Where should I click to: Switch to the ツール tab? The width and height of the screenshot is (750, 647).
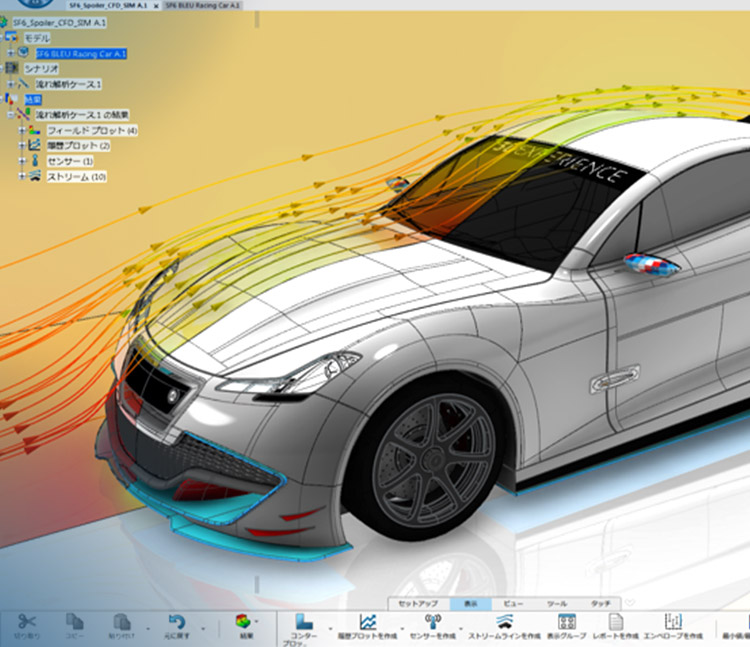[556, 604]
